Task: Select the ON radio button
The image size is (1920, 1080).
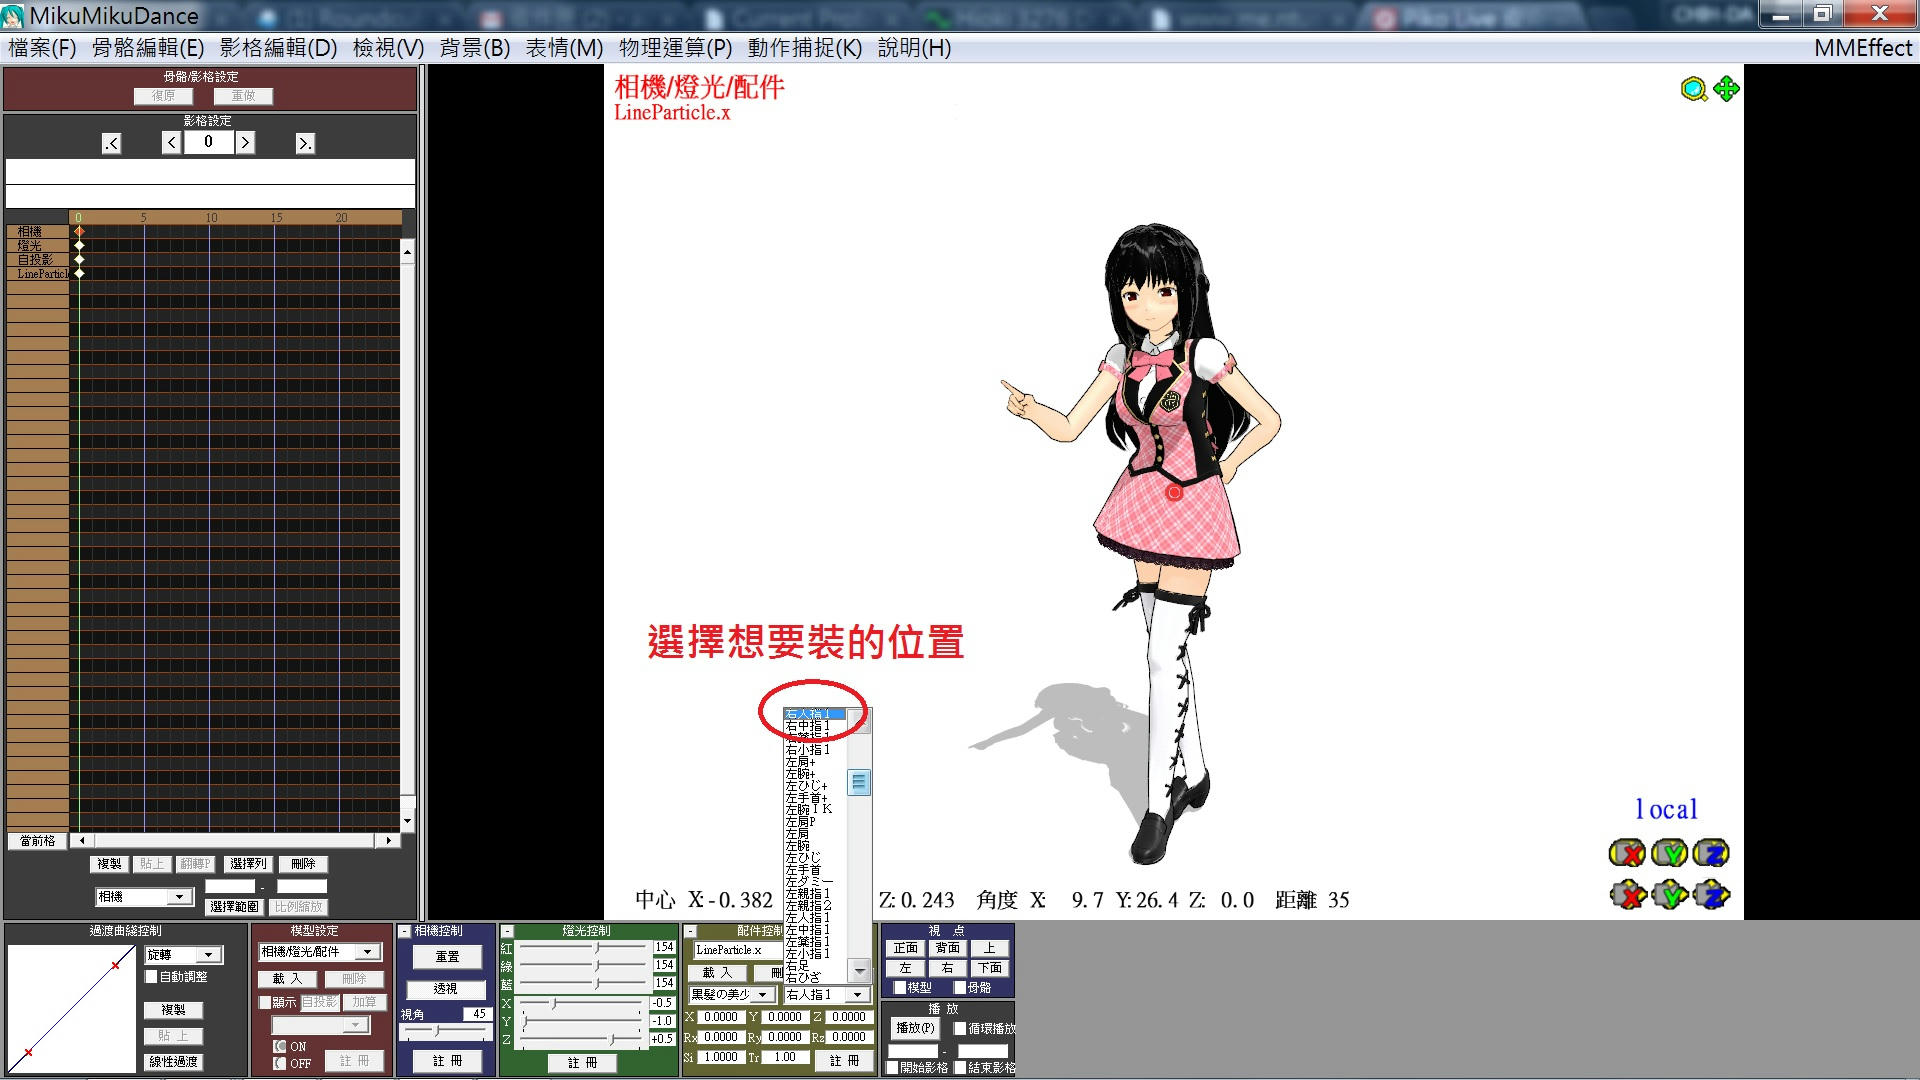Action: [x=280, y=1046]
